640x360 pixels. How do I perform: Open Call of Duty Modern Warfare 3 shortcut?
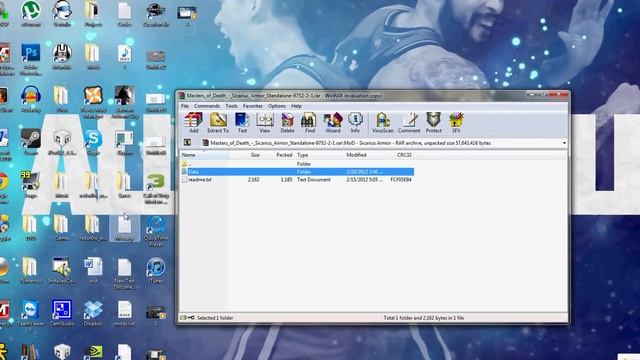[x=156, y=188]
